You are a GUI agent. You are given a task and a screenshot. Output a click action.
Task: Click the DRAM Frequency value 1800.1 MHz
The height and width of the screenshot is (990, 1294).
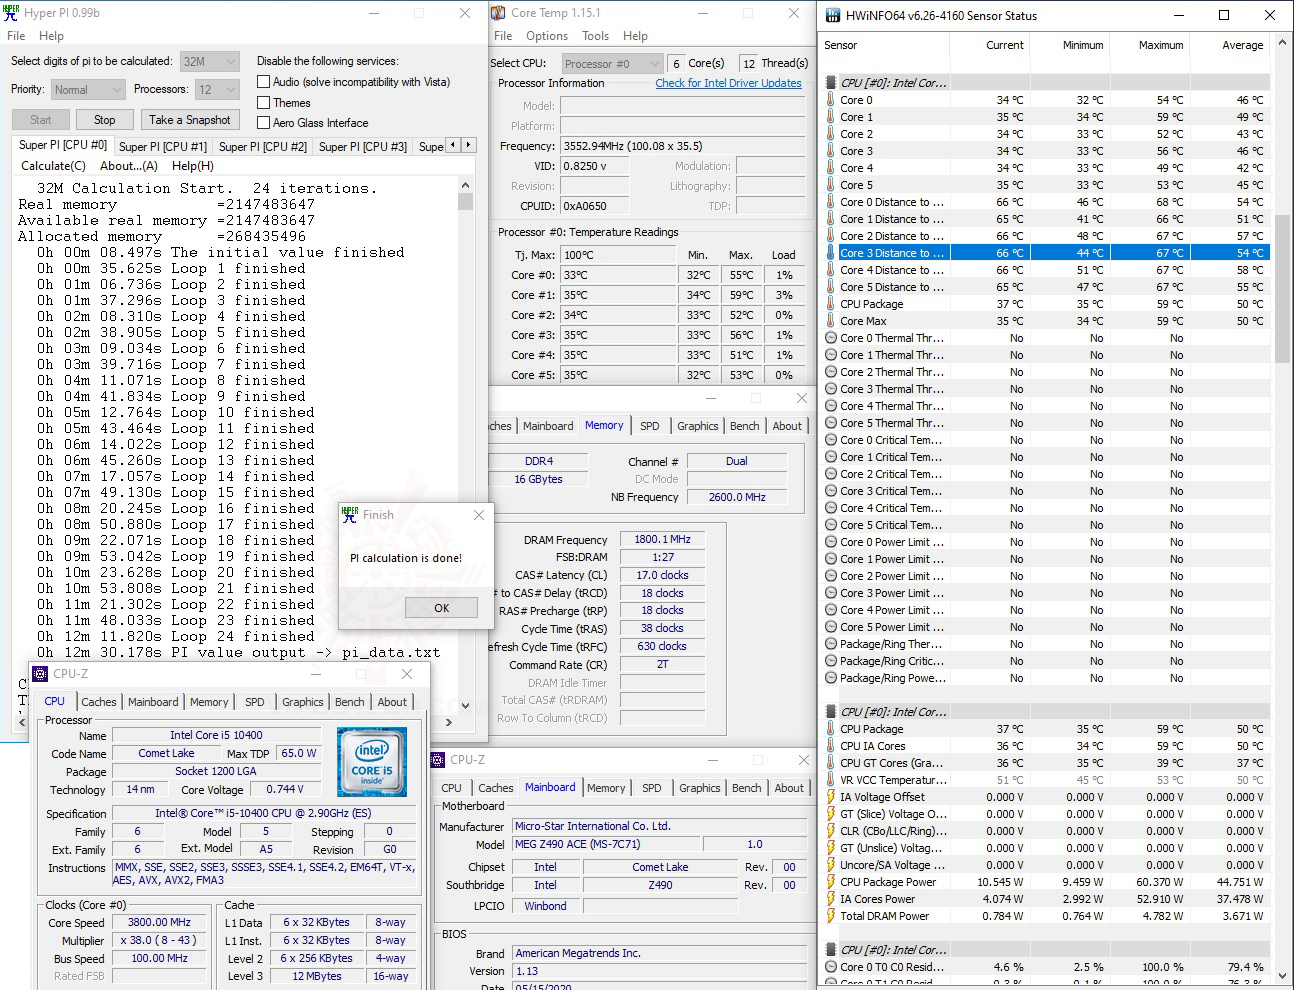point(663,539)
